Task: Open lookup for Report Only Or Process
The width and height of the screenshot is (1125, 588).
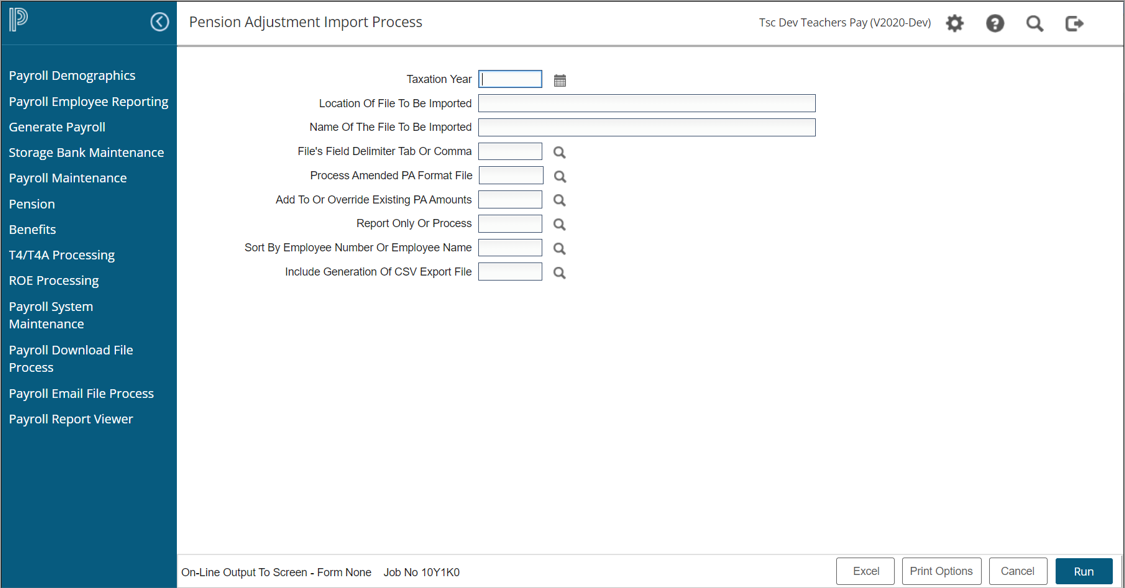Action: click(560, 224)
